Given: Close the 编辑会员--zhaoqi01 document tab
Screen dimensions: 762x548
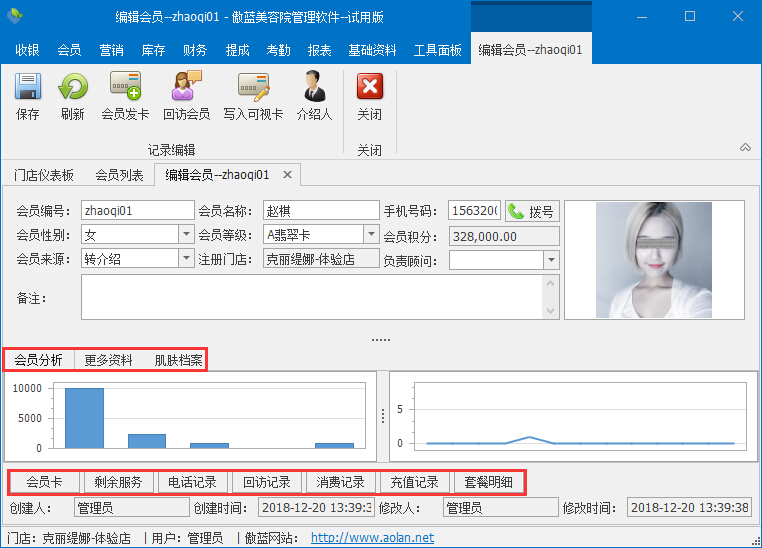Looking at the screenshot, I should point(287,175).
